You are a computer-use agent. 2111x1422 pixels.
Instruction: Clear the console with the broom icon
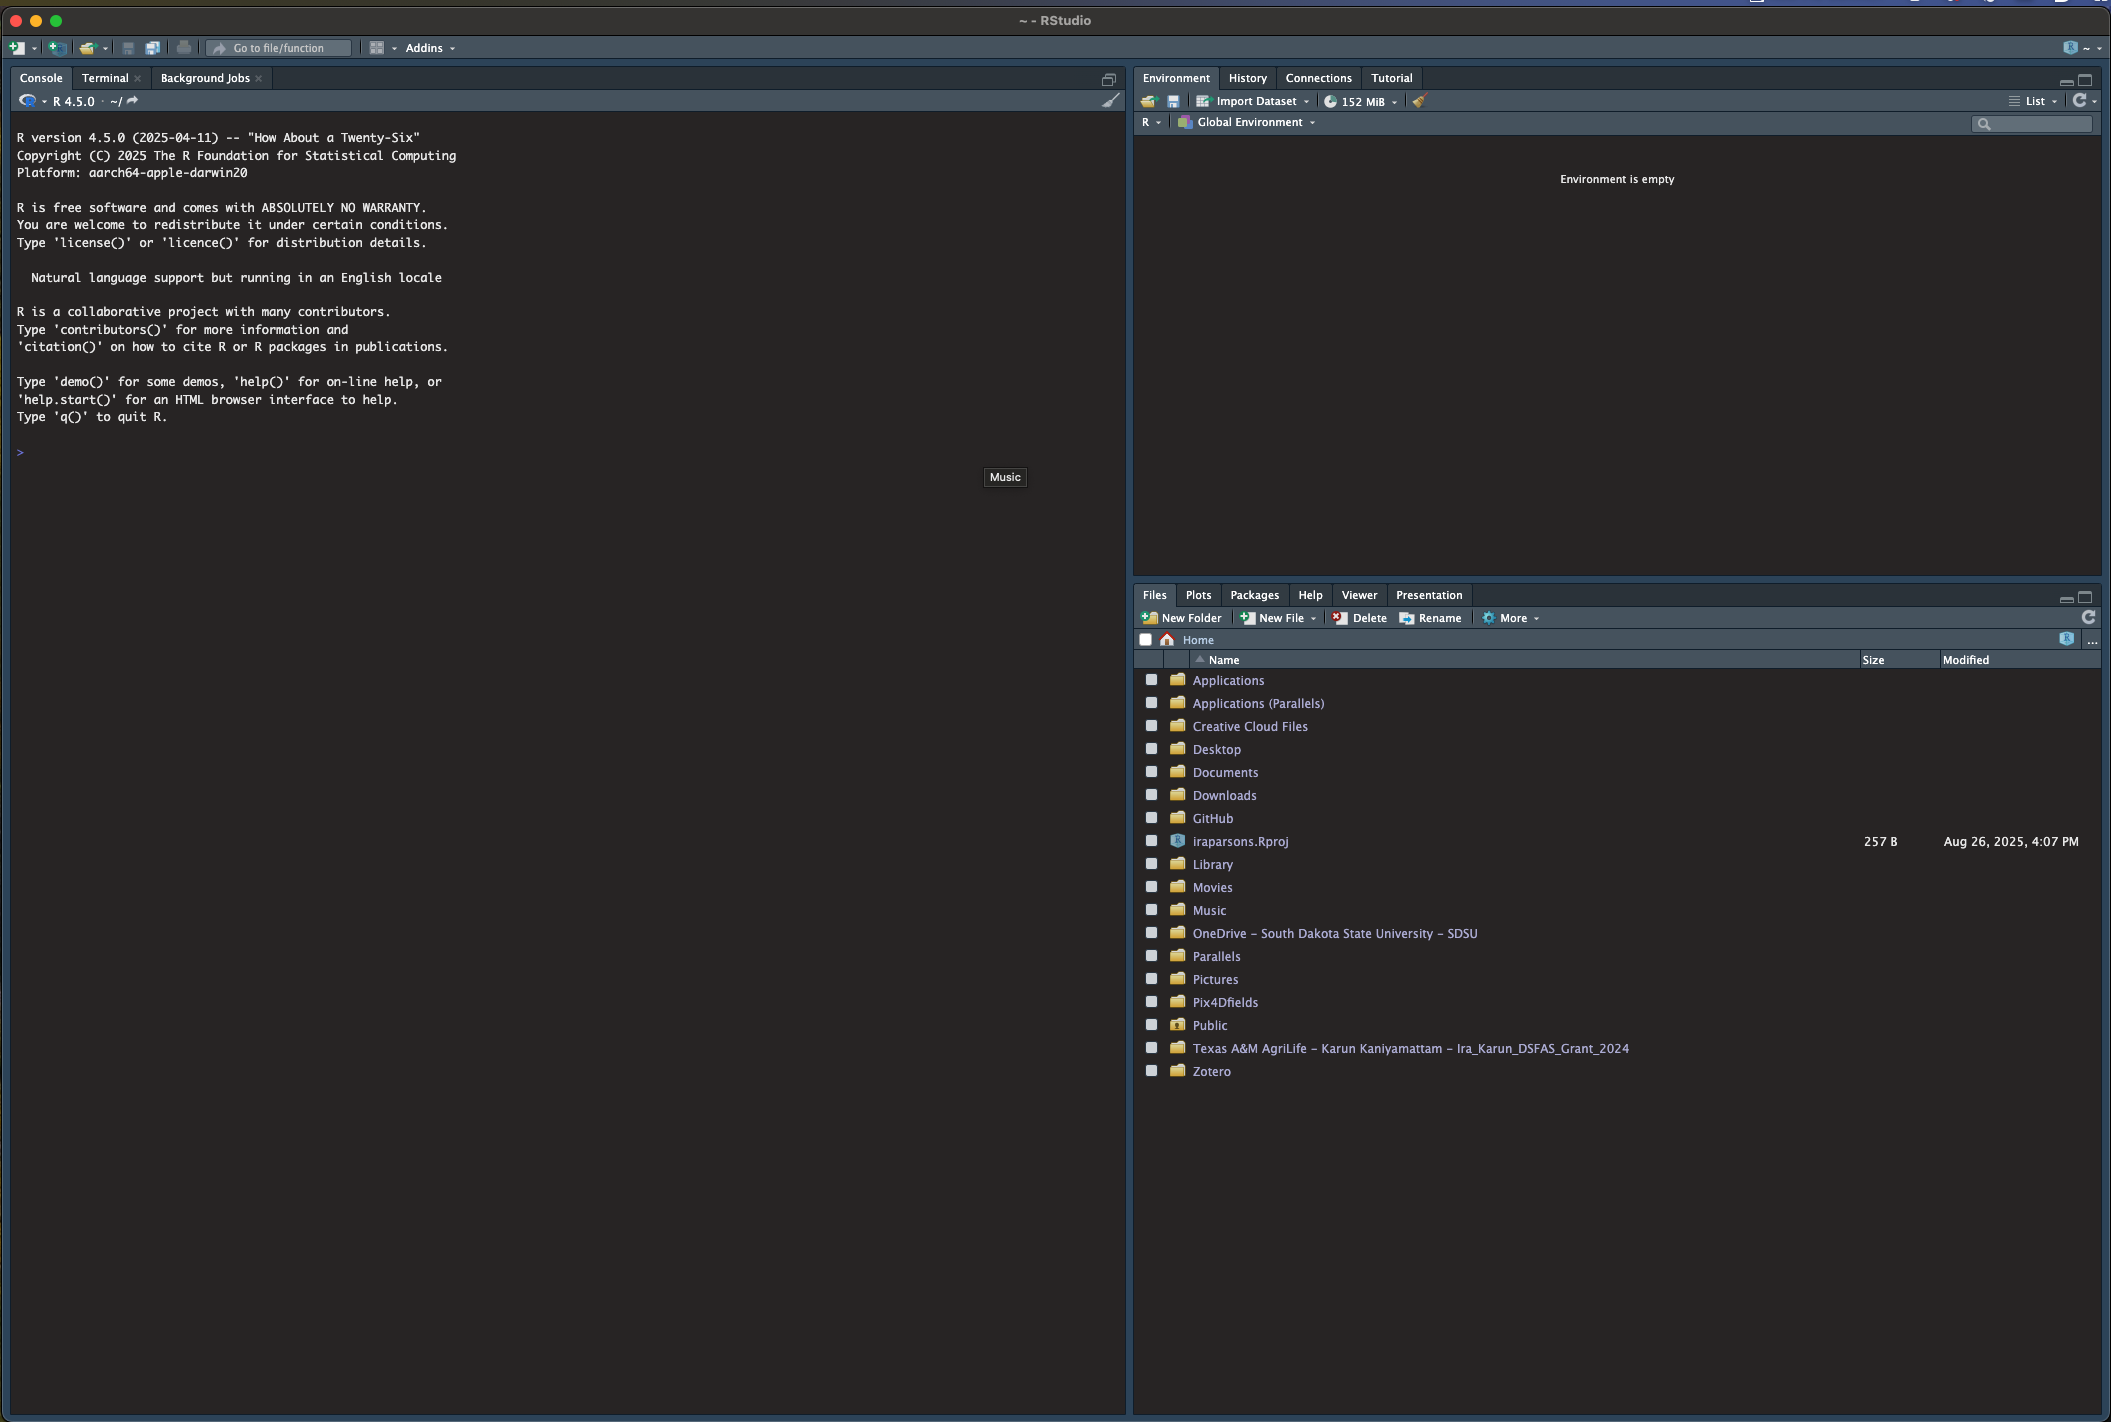point(1110,101)
